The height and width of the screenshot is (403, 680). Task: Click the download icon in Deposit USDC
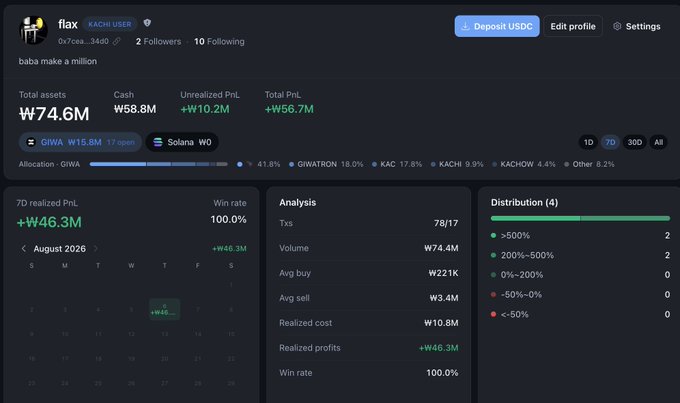465,26
